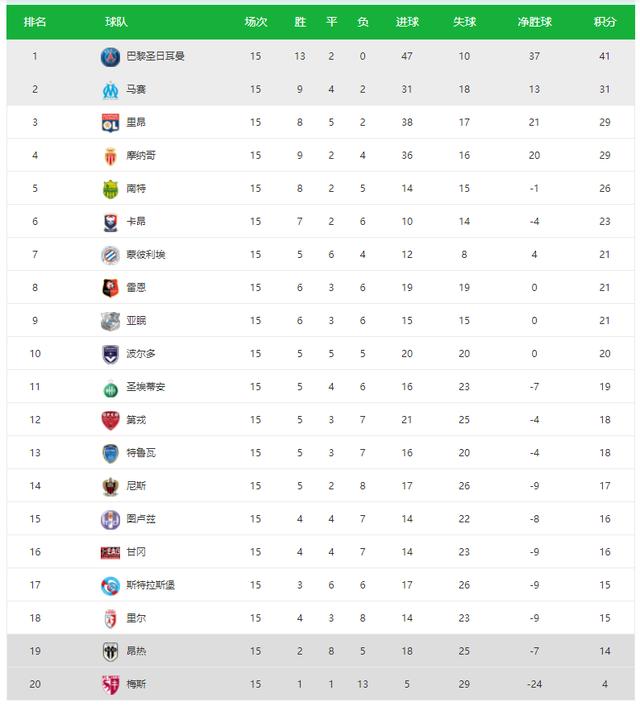Click the Rennes red-black logo

[x=111, y=288]
